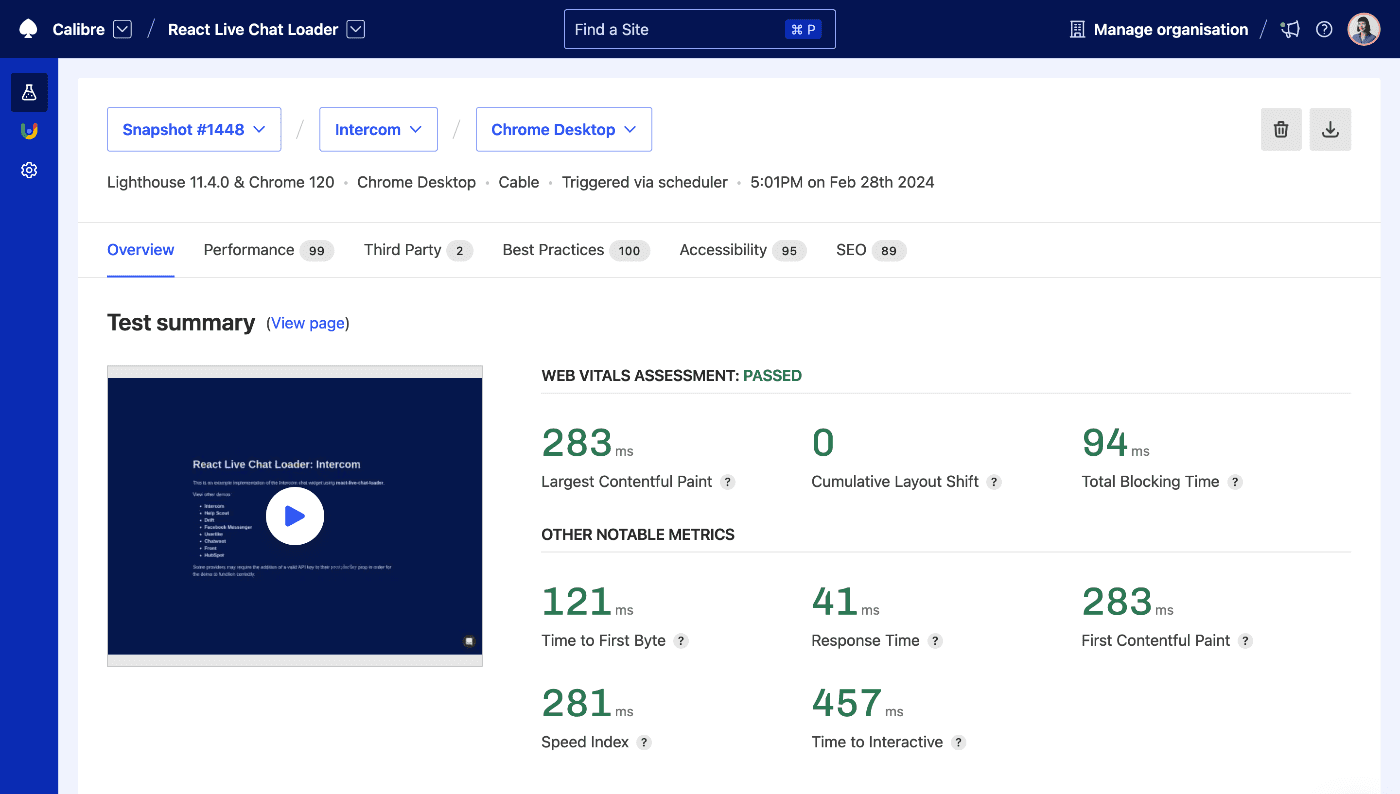The height and width of the screenshot is (794, 1400).
Task: Click the colorful shield icon in sidebar
Action: click(x=29, y=131)
